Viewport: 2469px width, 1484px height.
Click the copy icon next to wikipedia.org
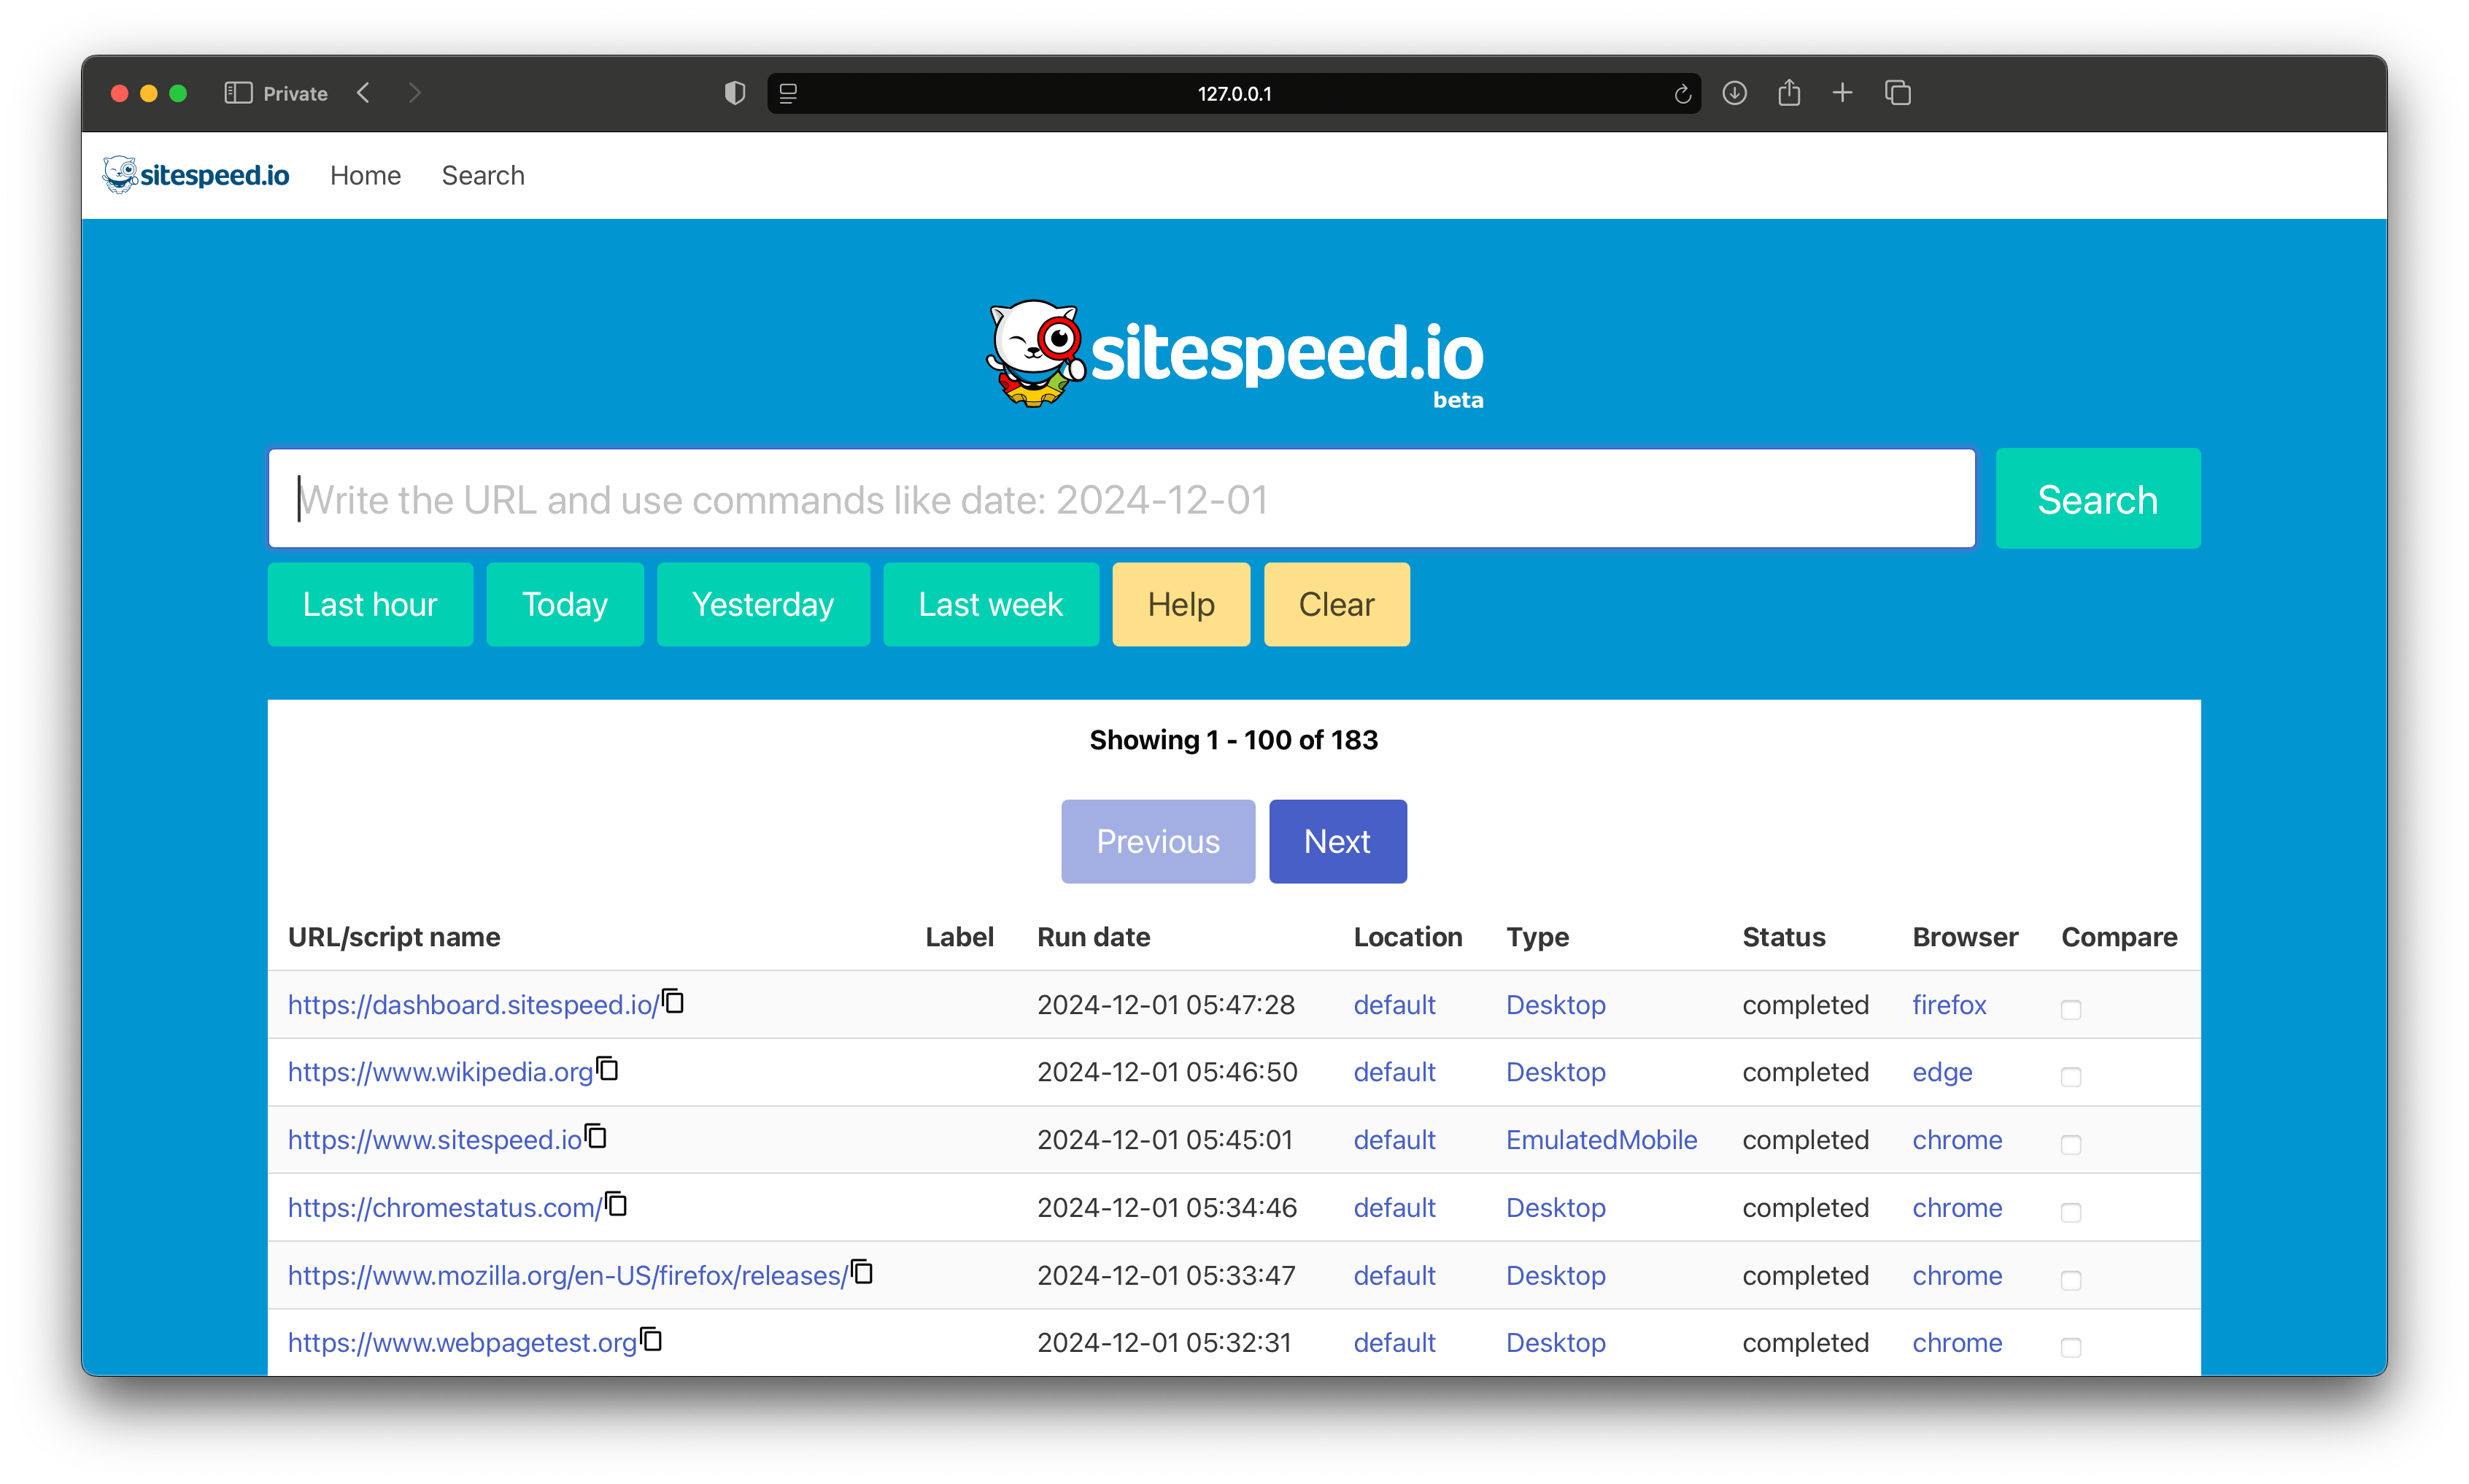coord(608,1069)
